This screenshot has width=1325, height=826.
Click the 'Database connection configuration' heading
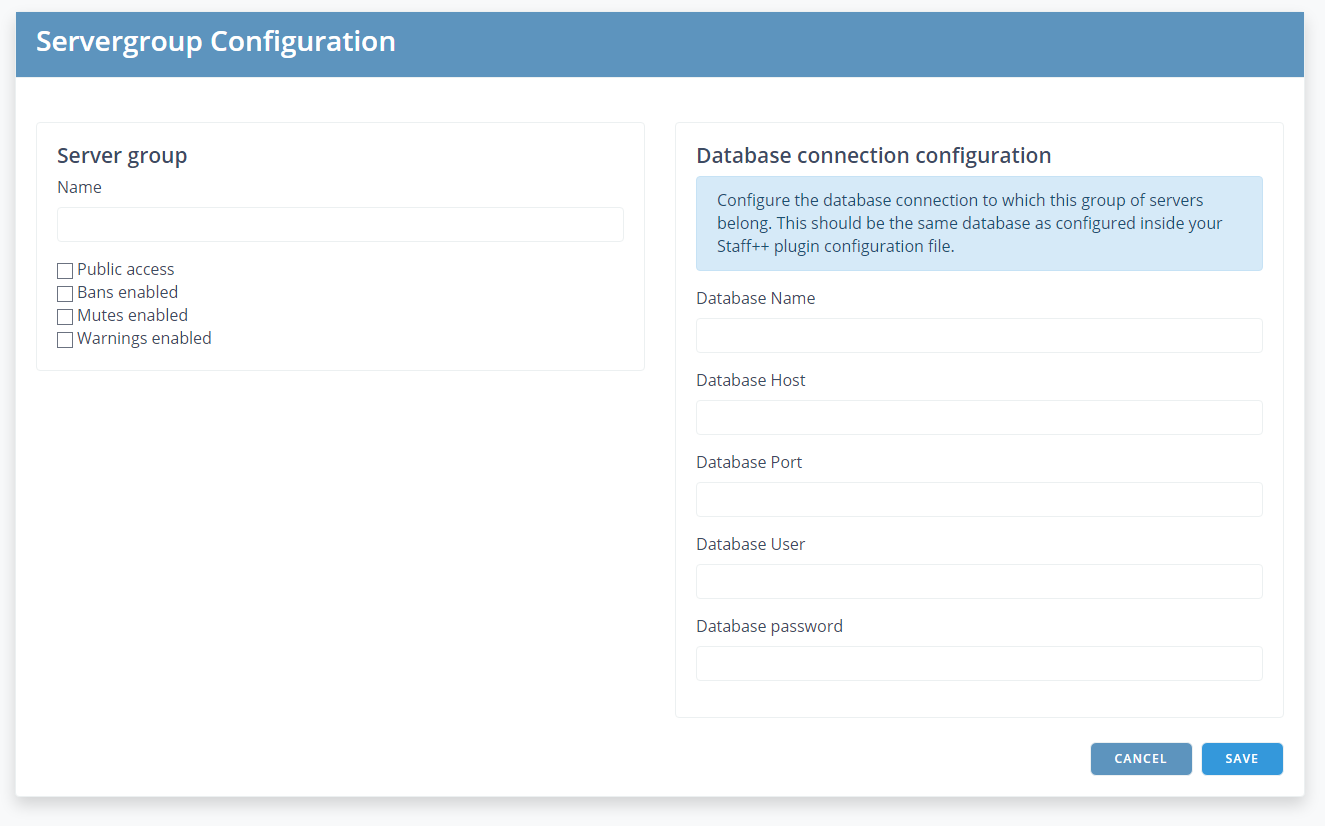tap(873, 156)
